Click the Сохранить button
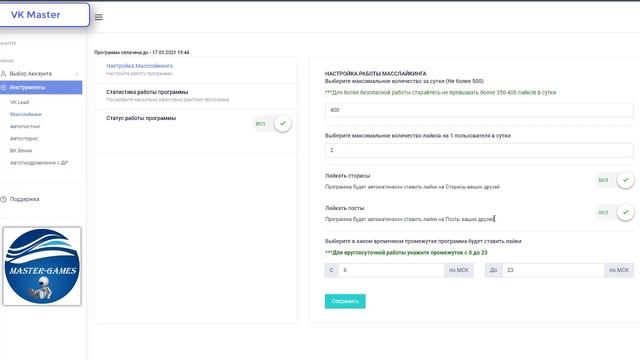The height and width of the screenshot is (360, 640). coord(345,301)
